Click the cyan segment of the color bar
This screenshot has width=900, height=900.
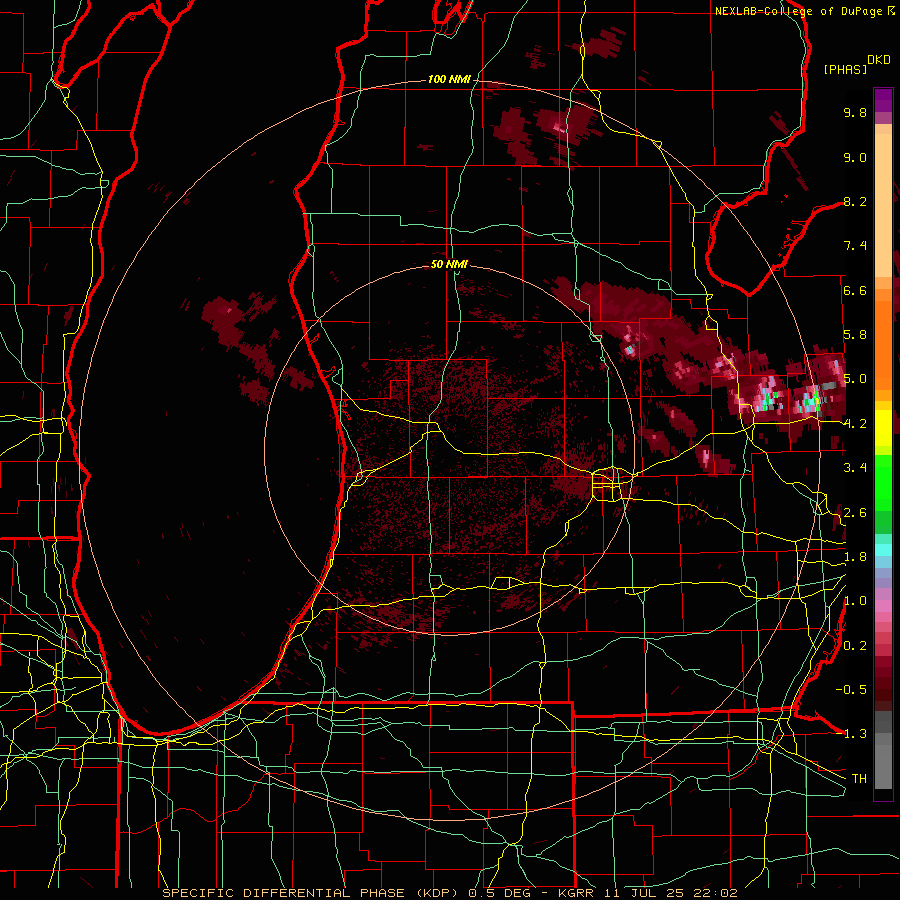pos(883,550)
